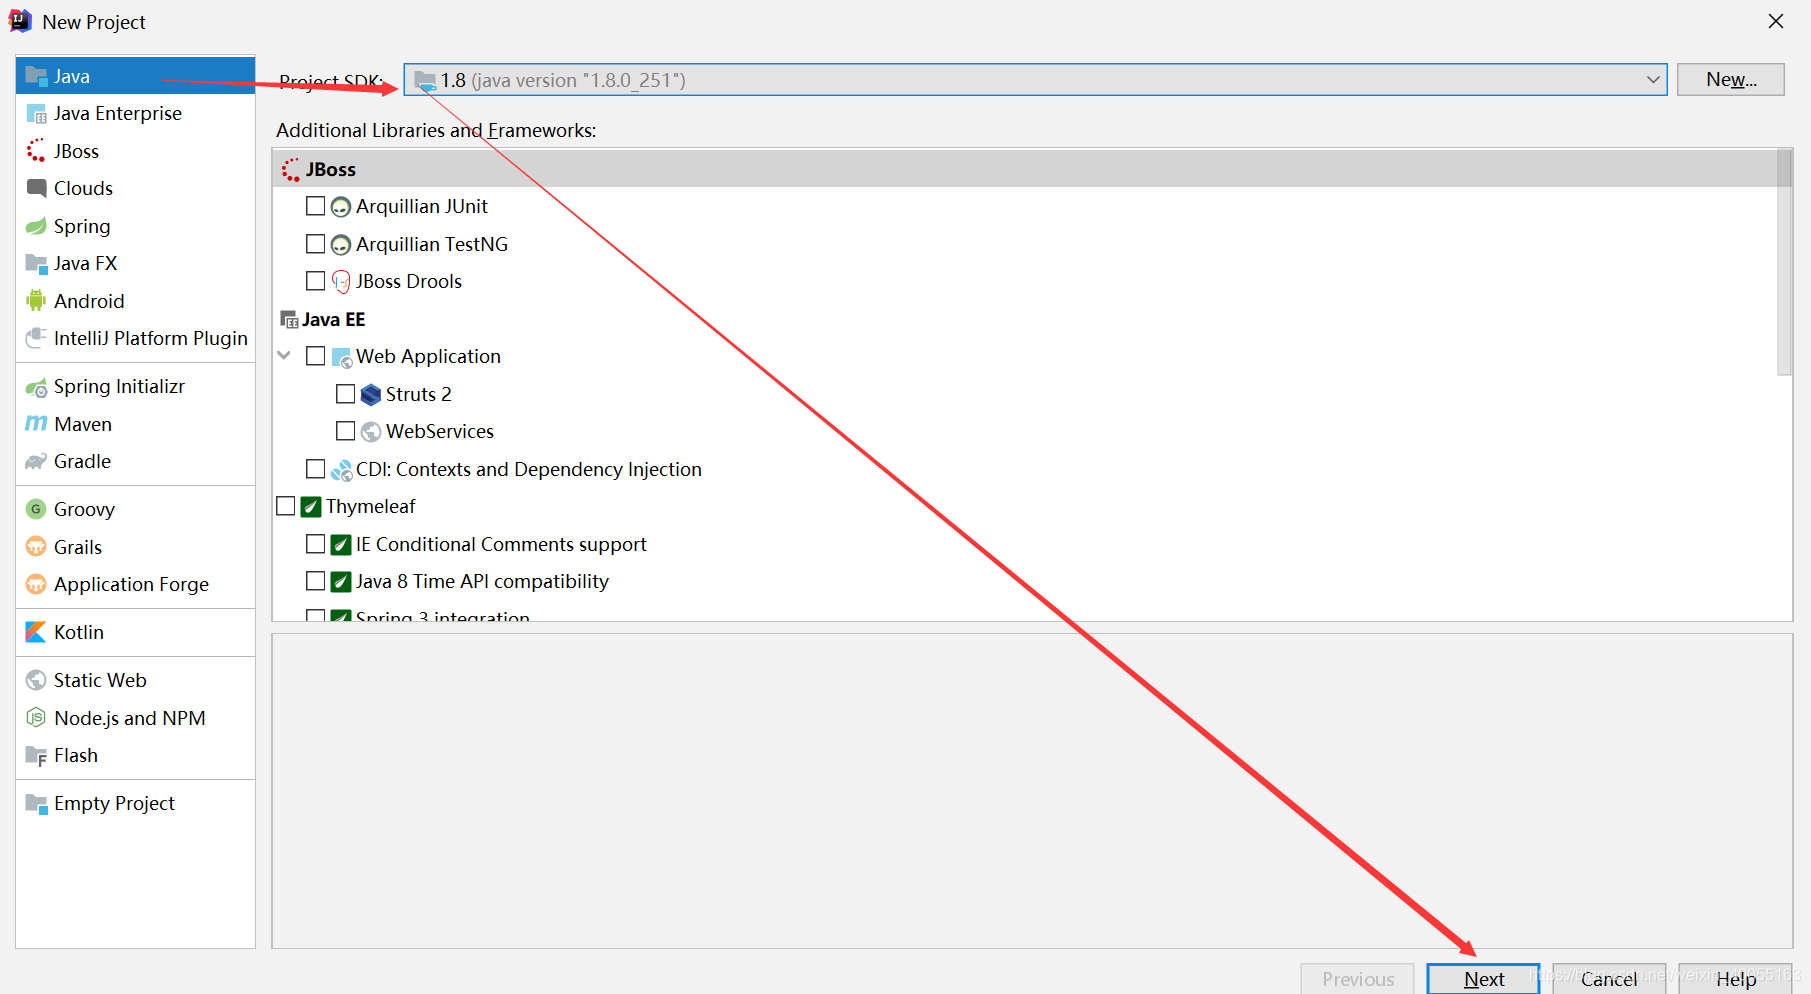This screenshot has width=1811, height=994.
Task: Collapse the Web Application tree node
Action: point(284,356)
